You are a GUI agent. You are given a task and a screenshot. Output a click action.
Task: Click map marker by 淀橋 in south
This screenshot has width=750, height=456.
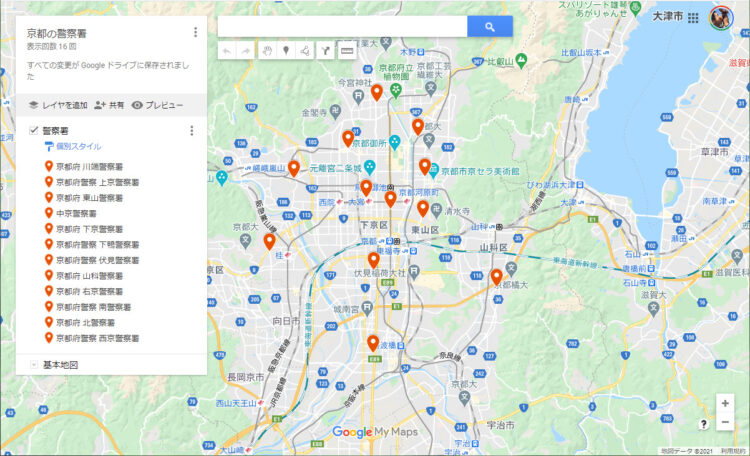pos(373,343)
